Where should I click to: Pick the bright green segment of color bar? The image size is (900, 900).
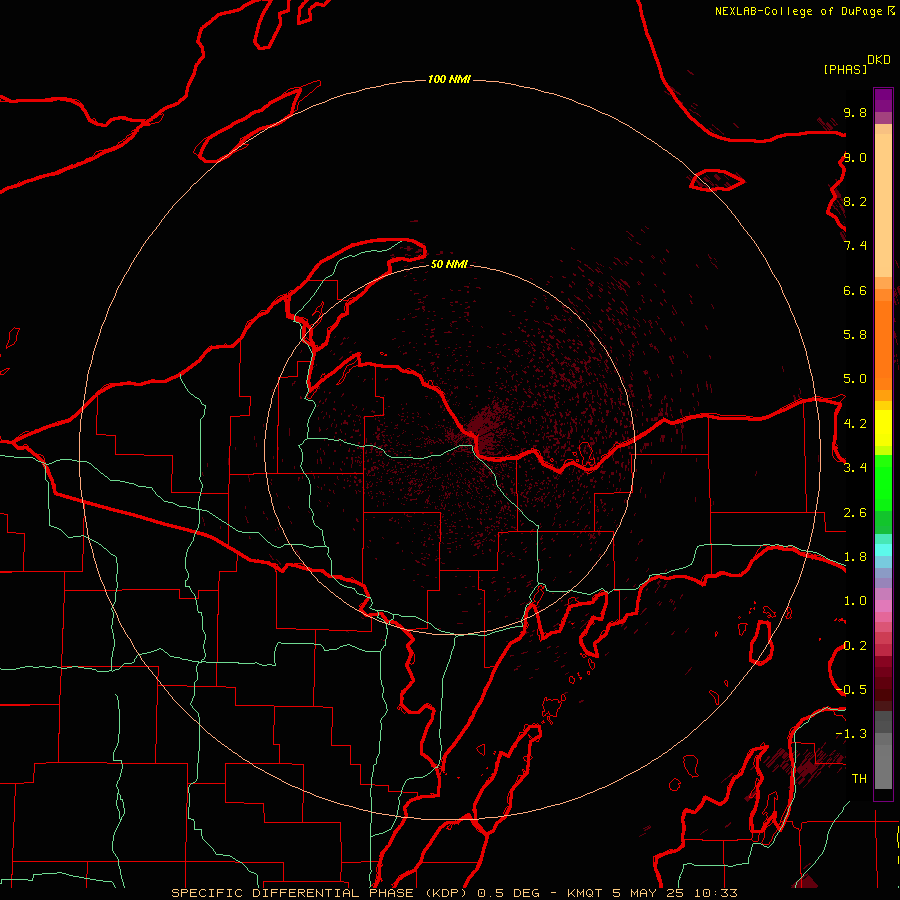coord(883,483)
